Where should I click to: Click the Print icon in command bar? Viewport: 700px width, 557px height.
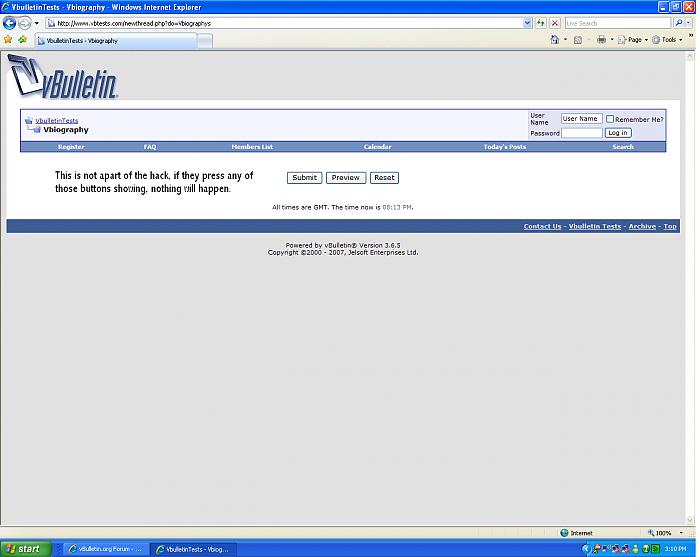pyautogui.click(x=601, y=40)
